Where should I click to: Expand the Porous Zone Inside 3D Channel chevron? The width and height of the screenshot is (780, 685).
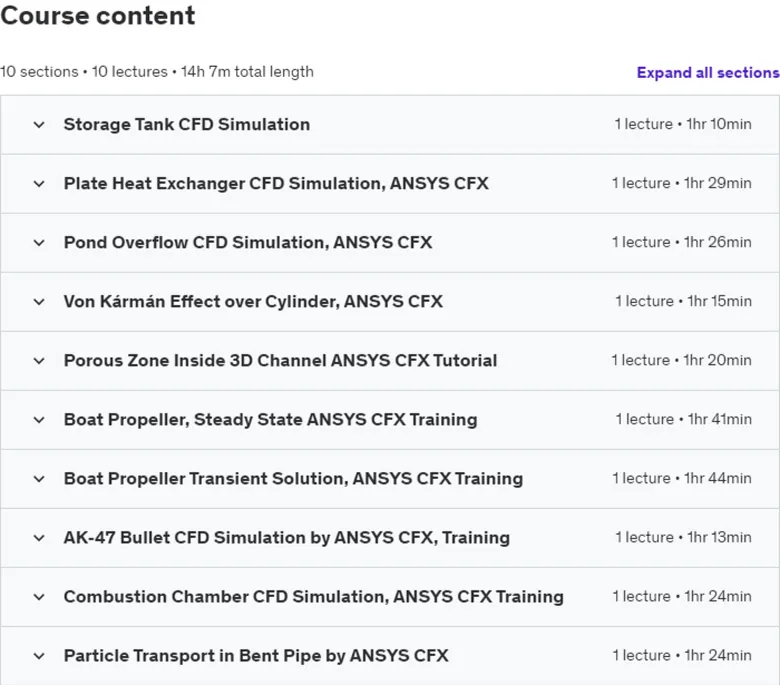coord(39,361)
